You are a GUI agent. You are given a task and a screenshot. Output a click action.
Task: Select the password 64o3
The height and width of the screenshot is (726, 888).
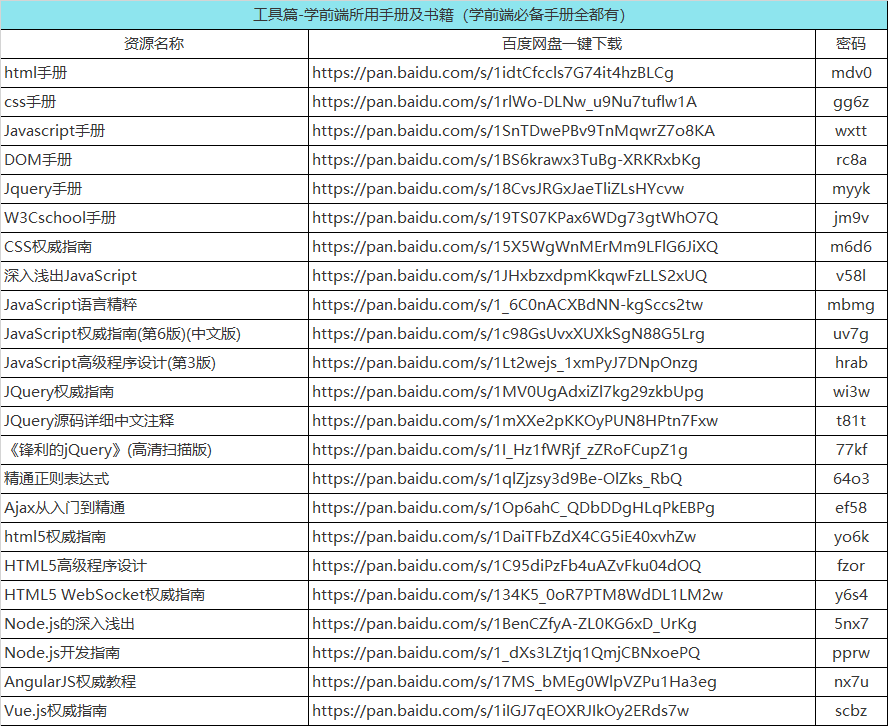tap(851, 479)
